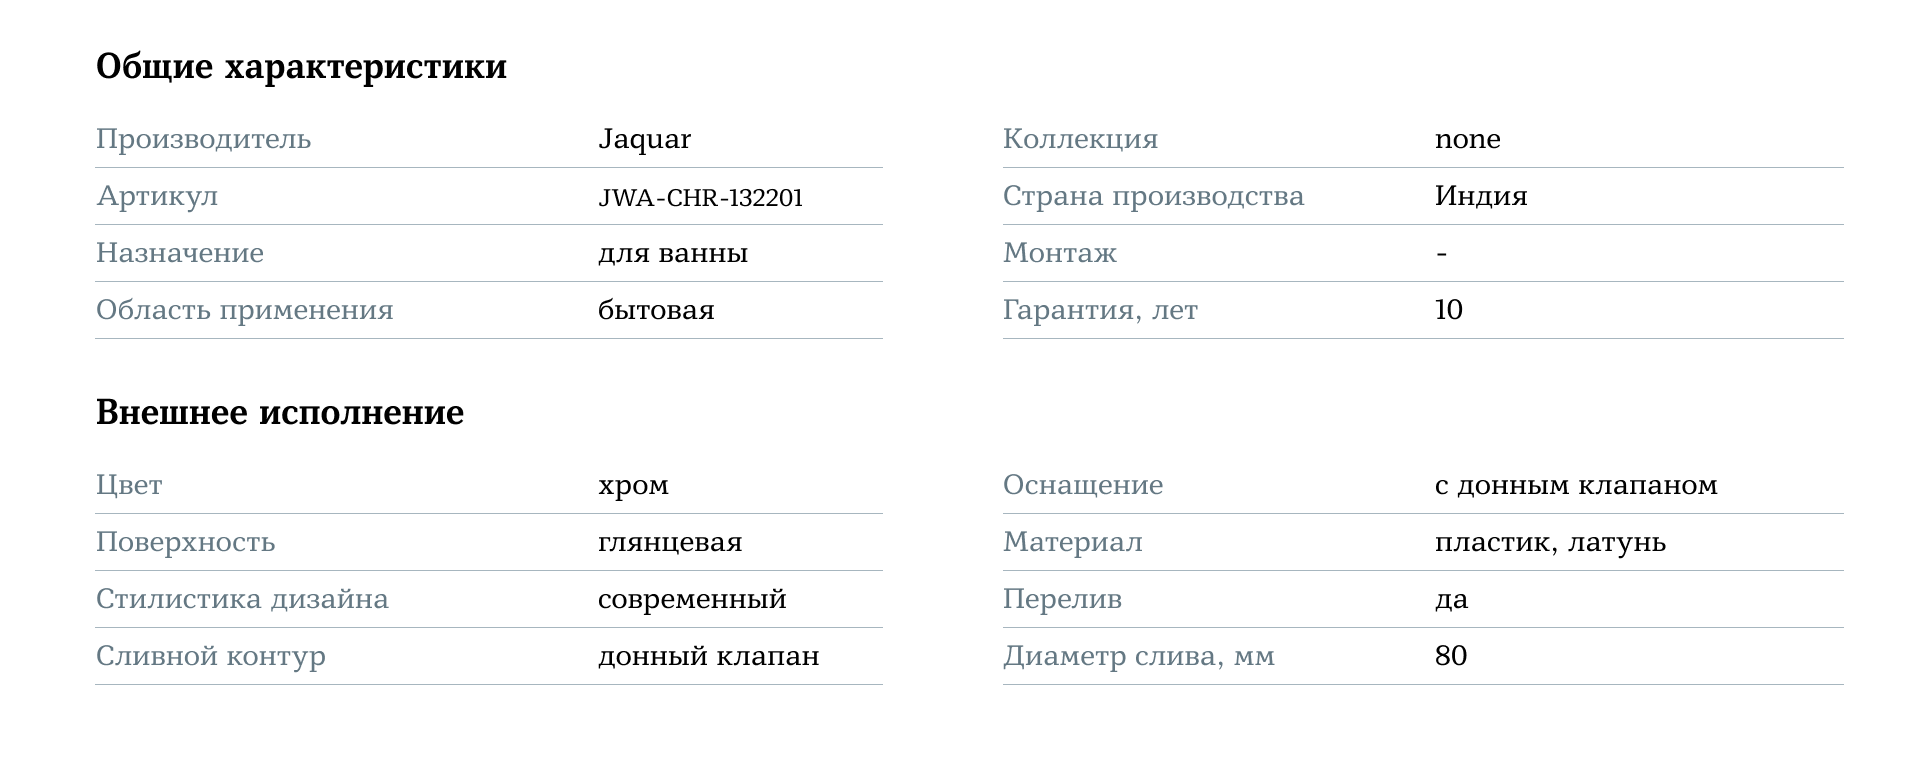
Task: Click the 'Страна производства' label
Action: coord(1153,196)
